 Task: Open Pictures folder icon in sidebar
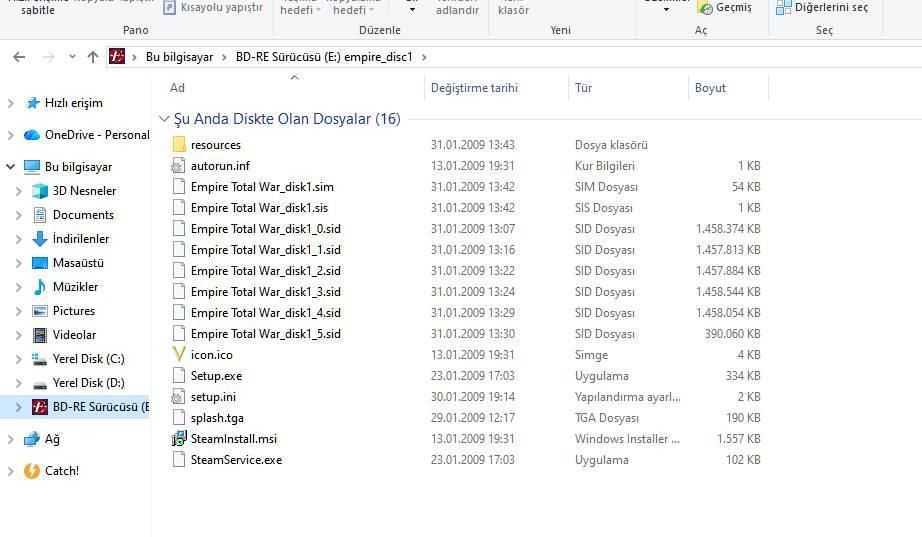point(39,311)
